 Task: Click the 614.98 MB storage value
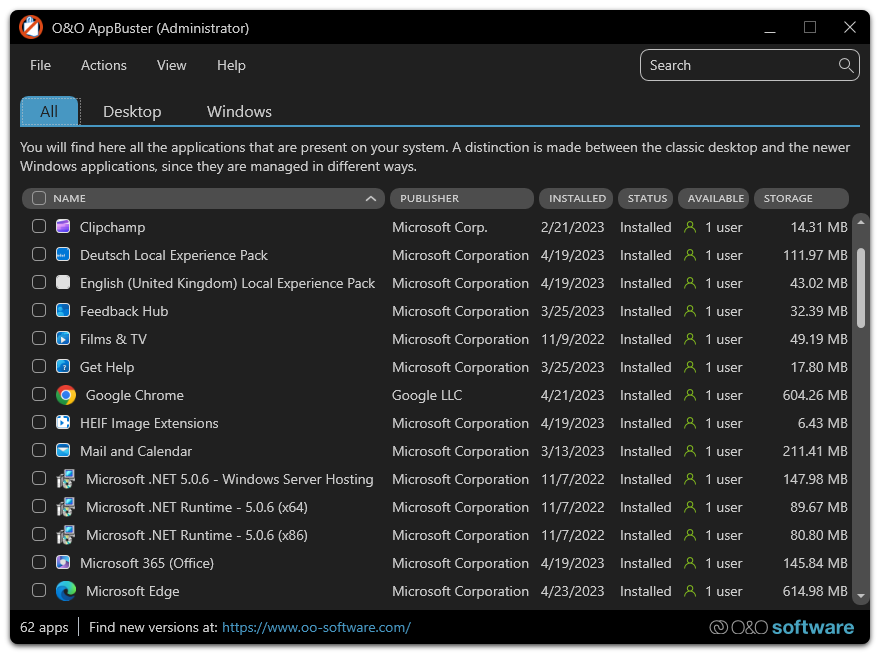pyautogui.click(x=815, y=591)
